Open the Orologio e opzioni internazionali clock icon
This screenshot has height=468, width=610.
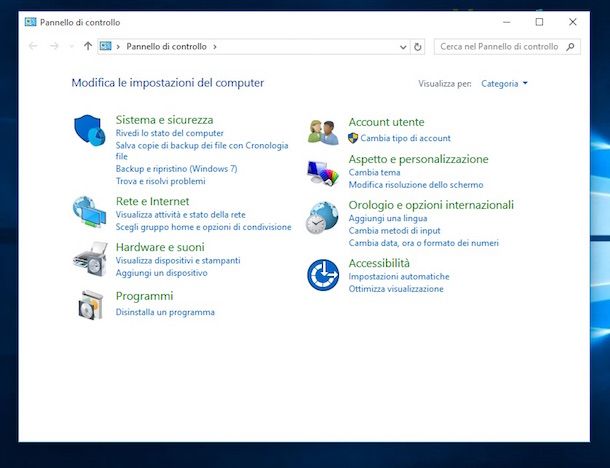[322, 217]
